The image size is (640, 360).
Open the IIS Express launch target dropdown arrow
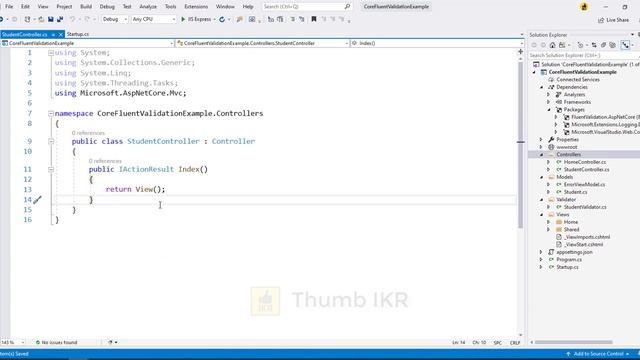coord(214,19)
